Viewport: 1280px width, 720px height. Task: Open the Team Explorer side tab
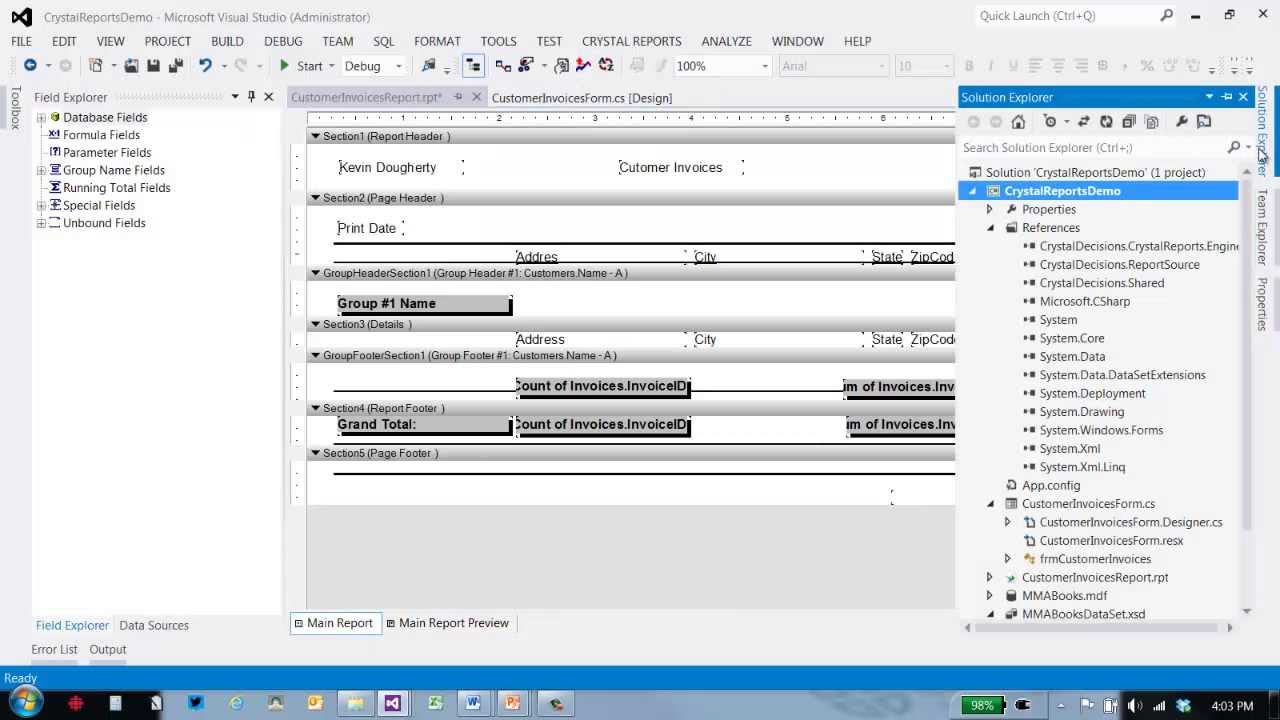1262,228
